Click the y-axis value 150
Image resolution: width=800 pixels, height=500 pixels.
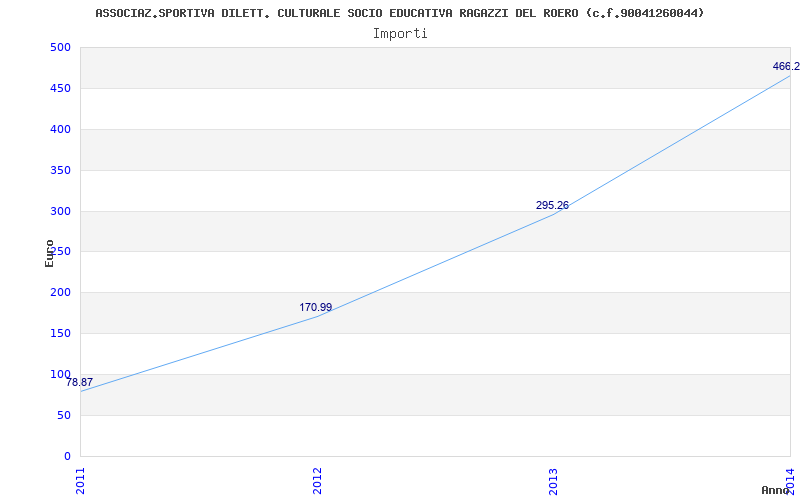click(60, 333)
